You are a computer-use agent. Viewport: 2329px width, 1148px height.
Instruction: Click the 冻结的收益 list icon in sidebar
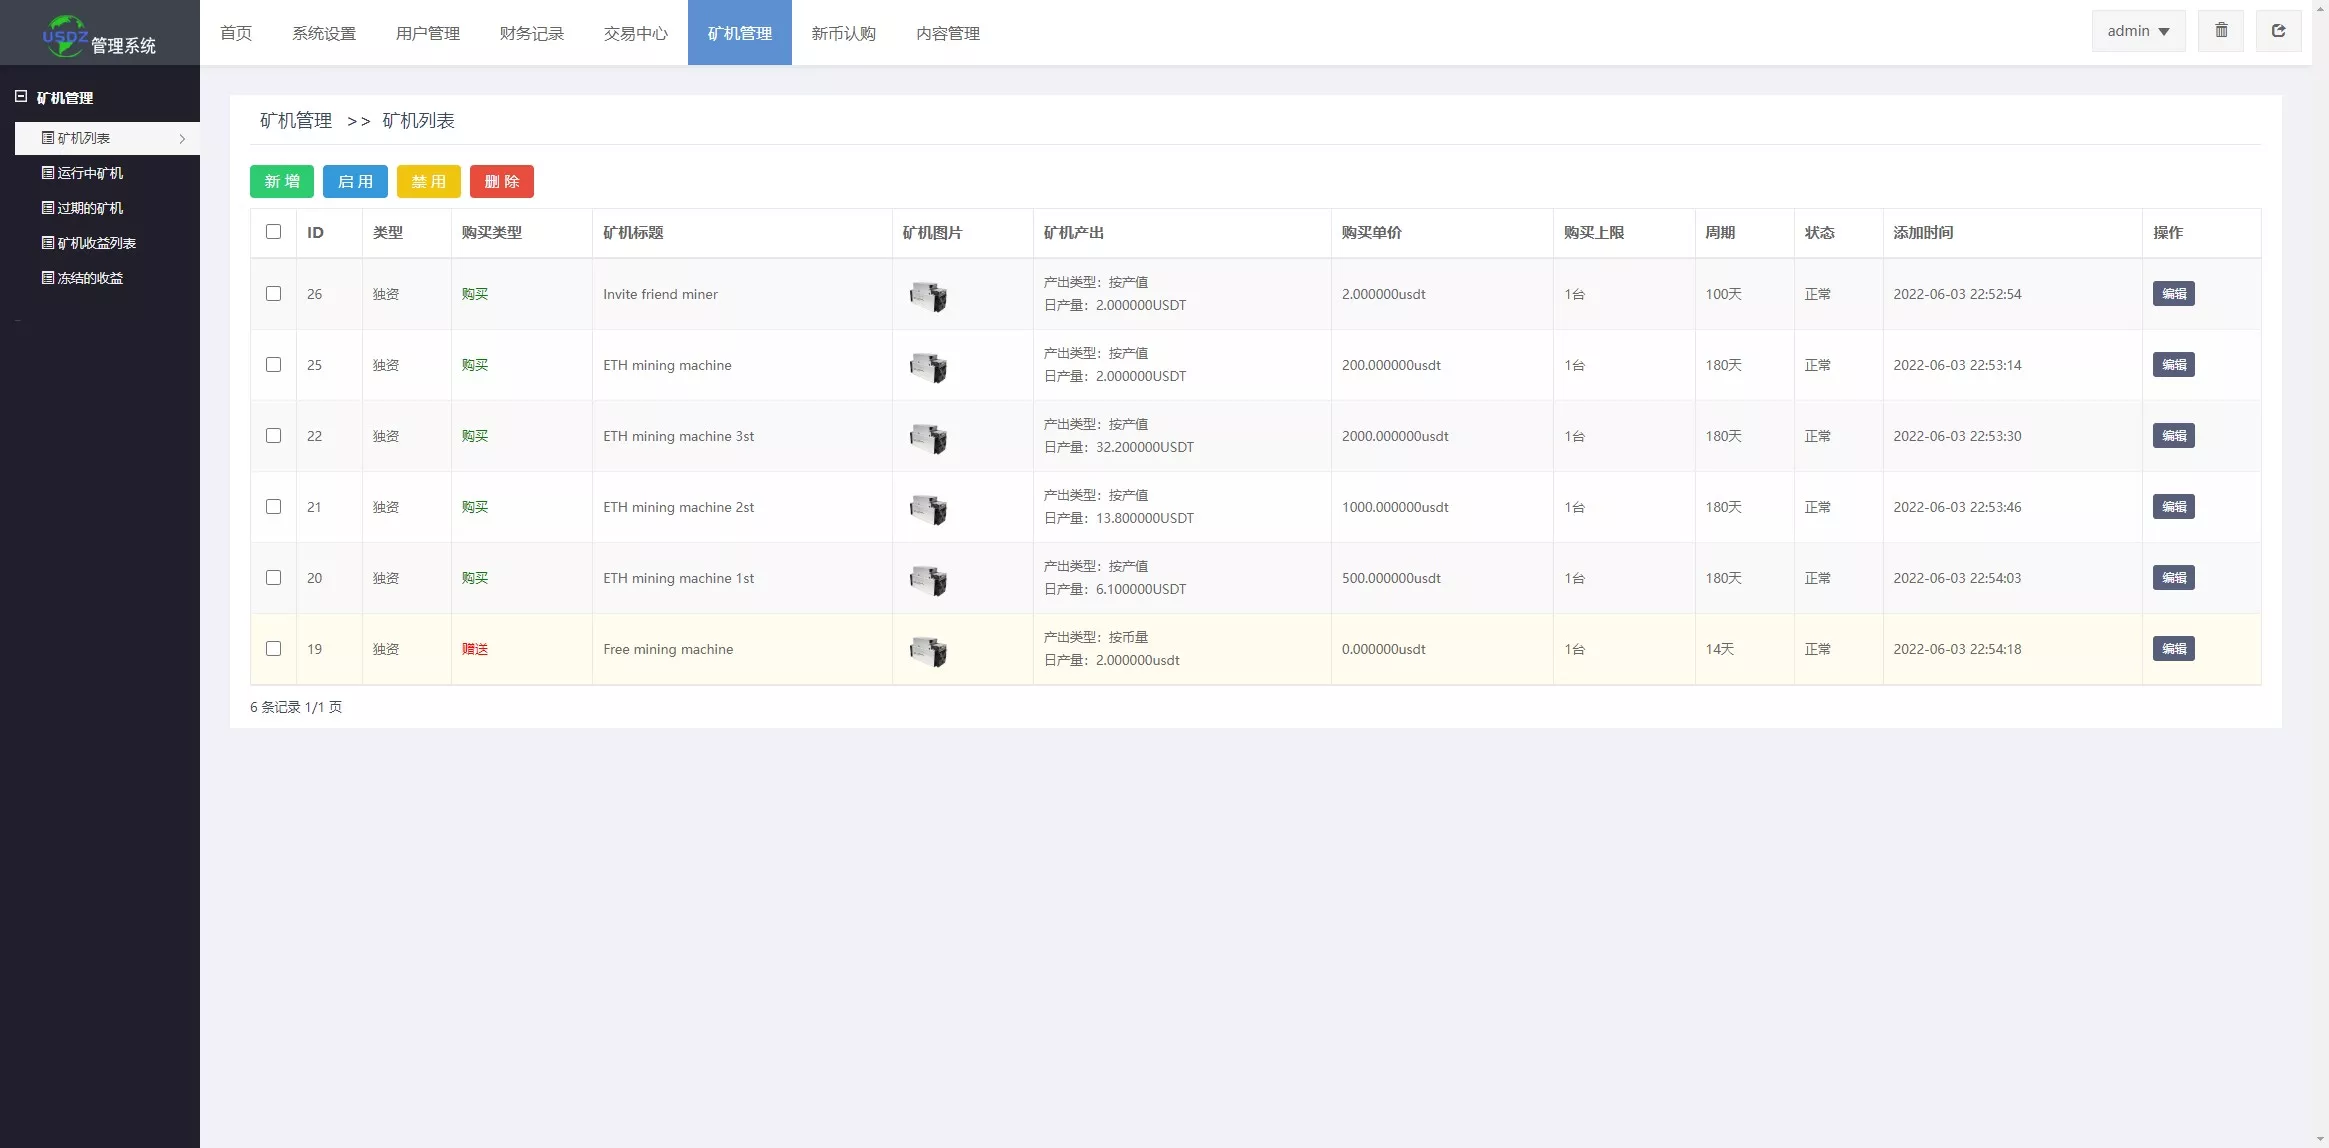pos(47,278)
